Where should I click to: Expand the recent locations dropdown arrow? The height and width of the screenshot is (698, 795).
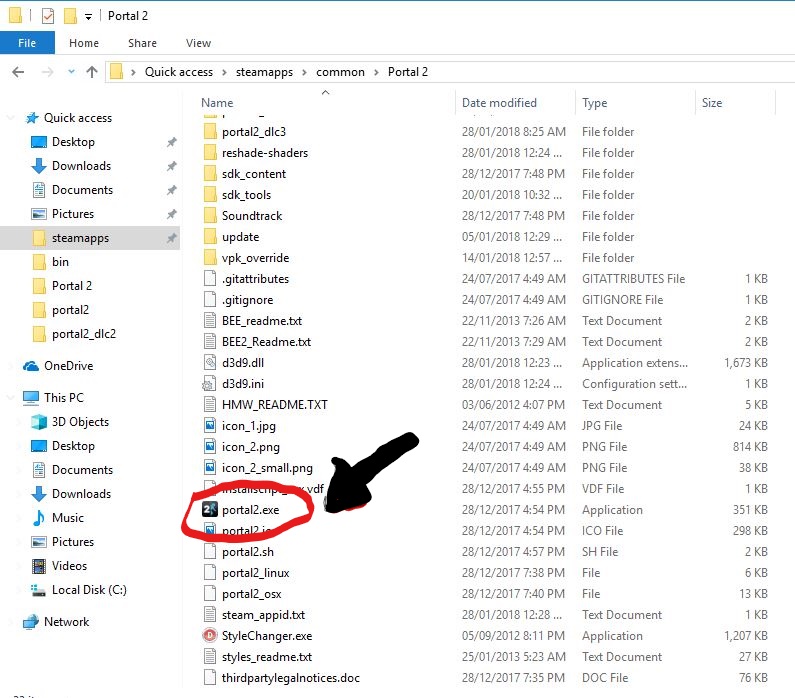71,72
